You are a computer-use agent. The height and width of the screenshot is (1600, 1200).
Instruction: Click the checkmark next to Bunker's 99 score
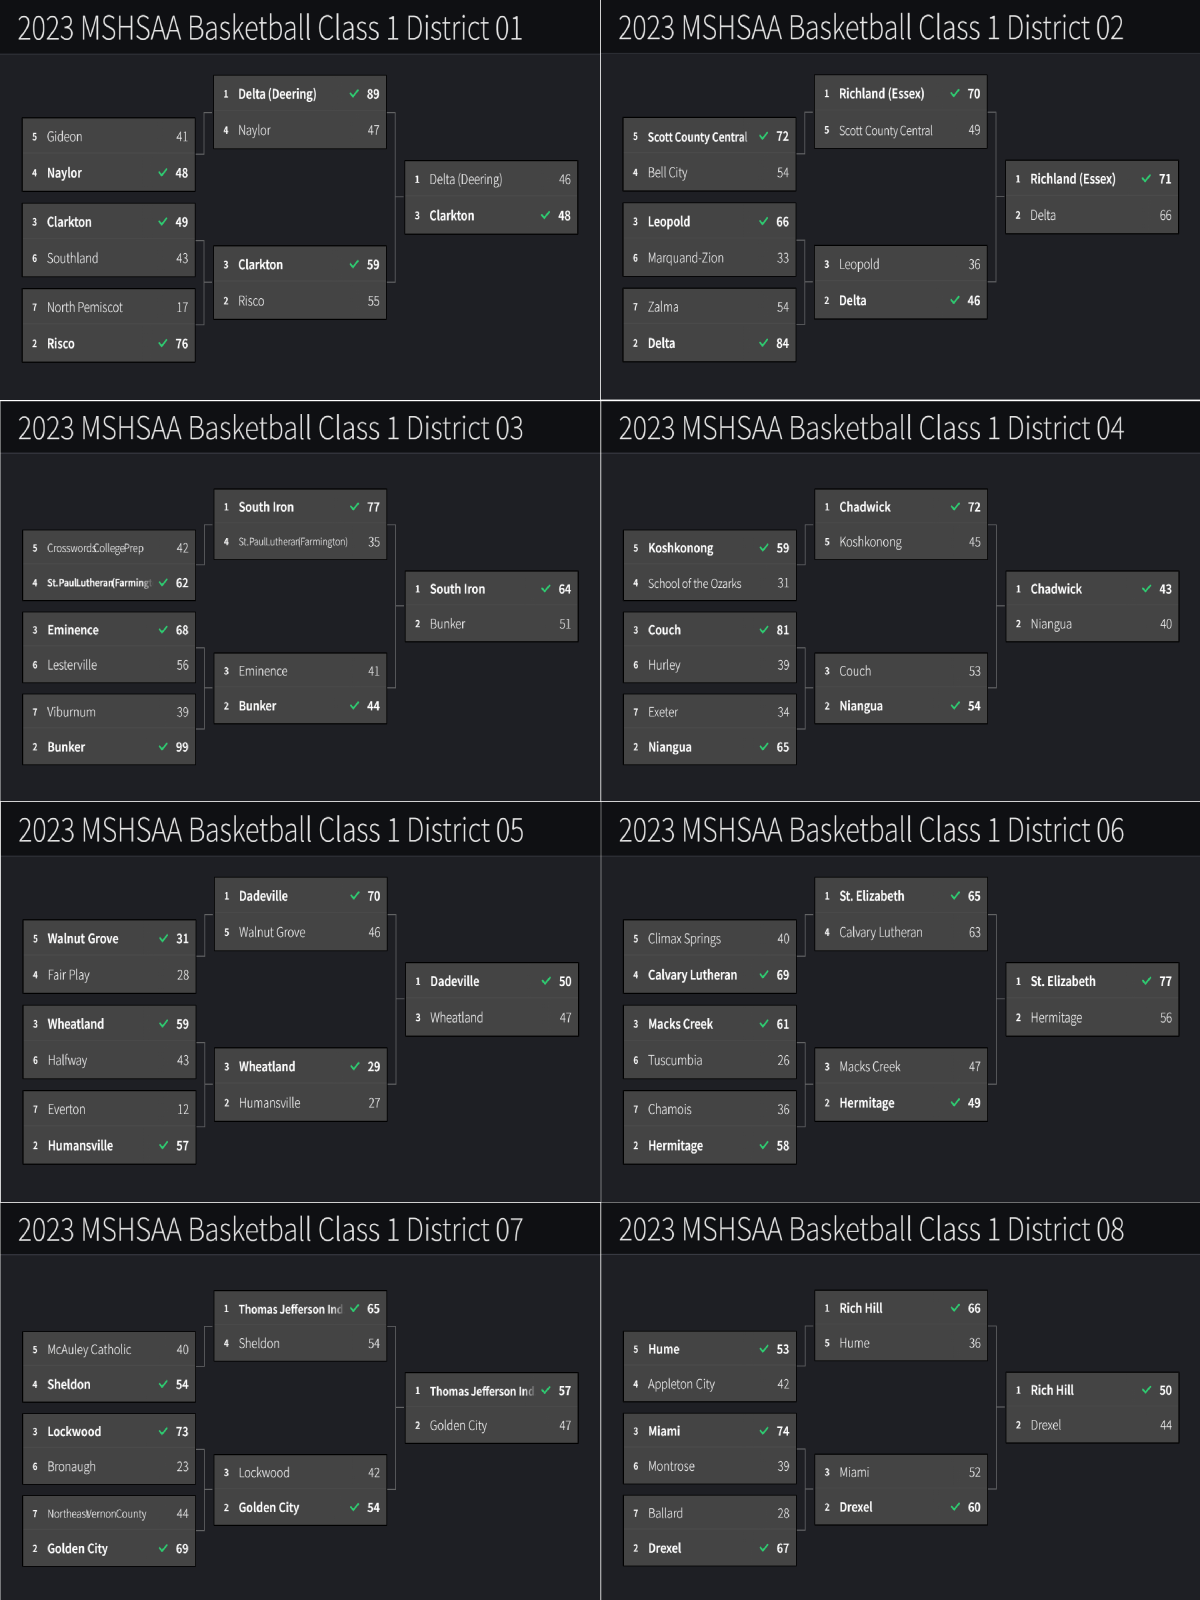click(162, 747)
